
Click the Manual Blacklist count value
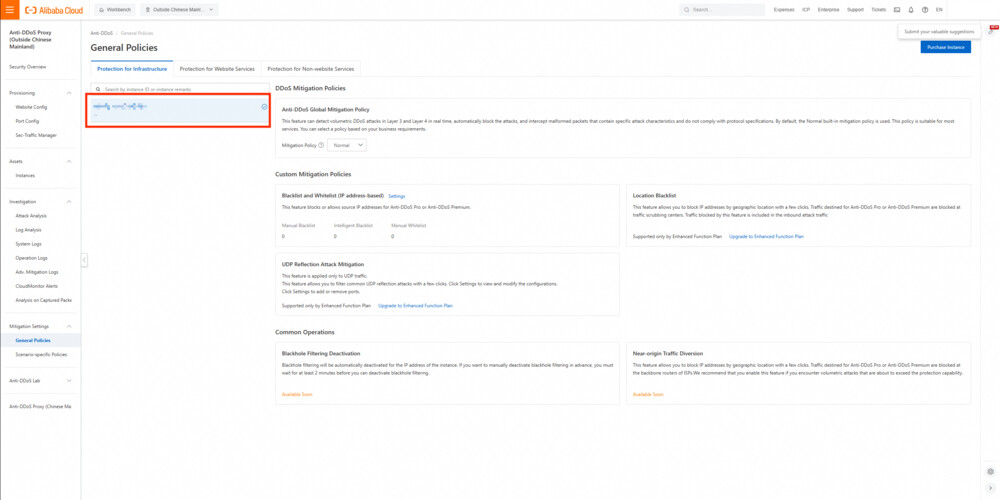pyautogui.click(x=283, y=237)
